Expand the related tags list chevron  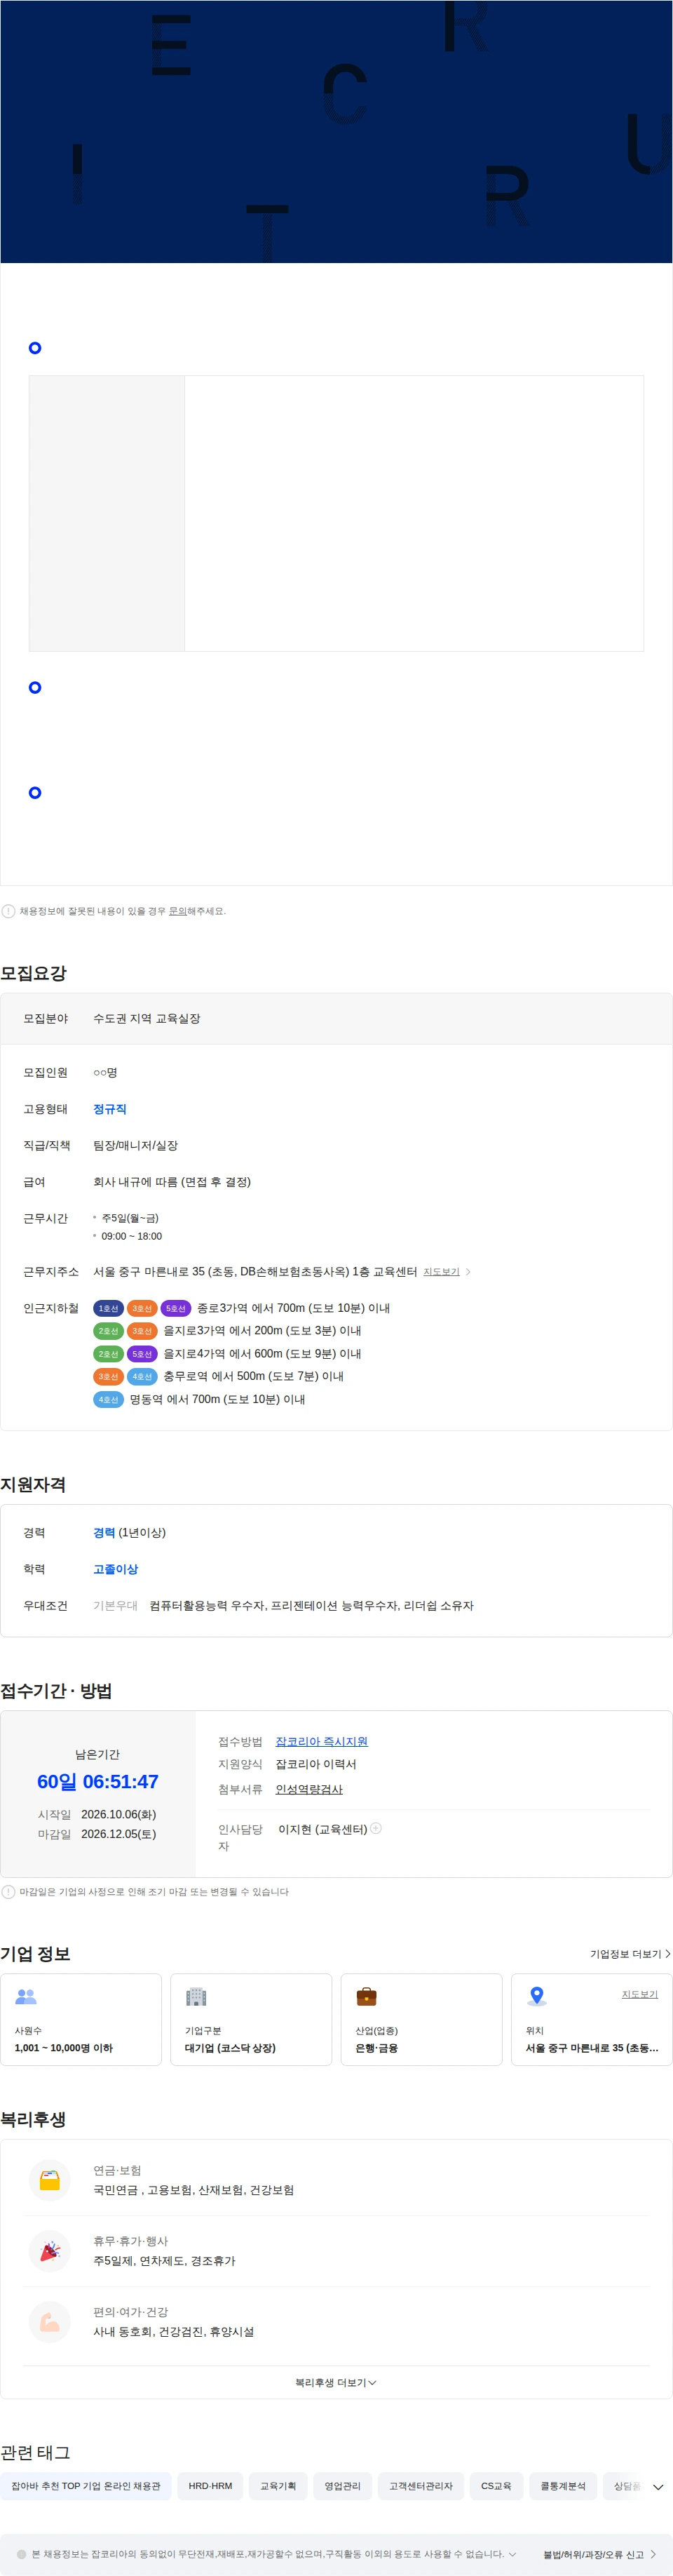pos(658,2487)
